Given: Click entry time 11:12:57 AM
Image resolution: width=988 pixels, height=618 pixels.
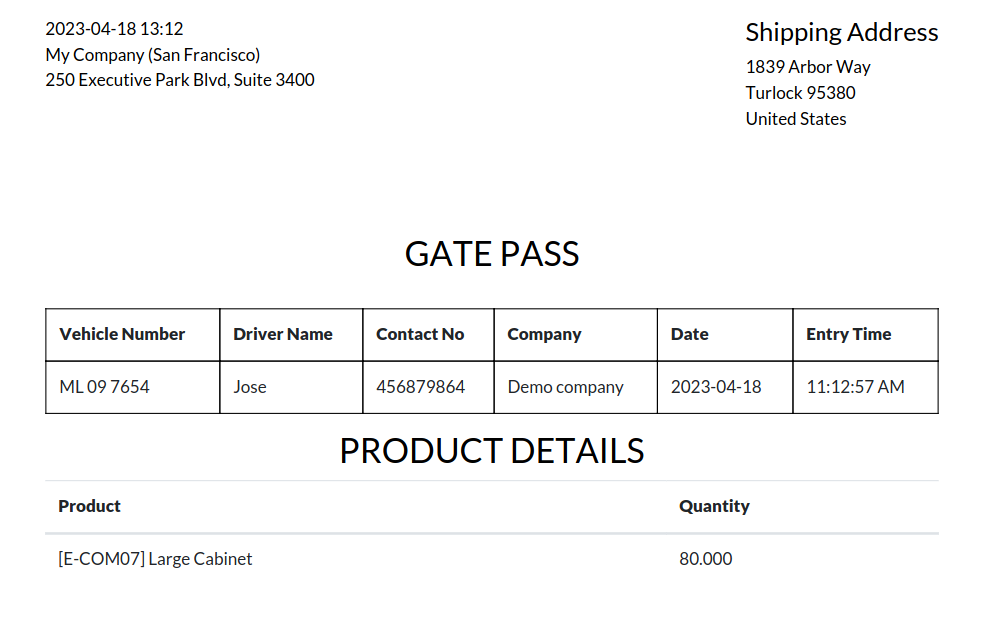Looking at the screenshot, I should (x=855, y=387).
